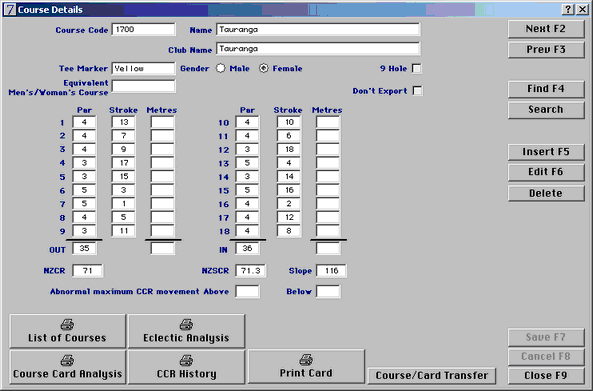This screenshot has width=593, height=391.
Task: Click the help question mark in title bar
Action: (x=568, y=9)
